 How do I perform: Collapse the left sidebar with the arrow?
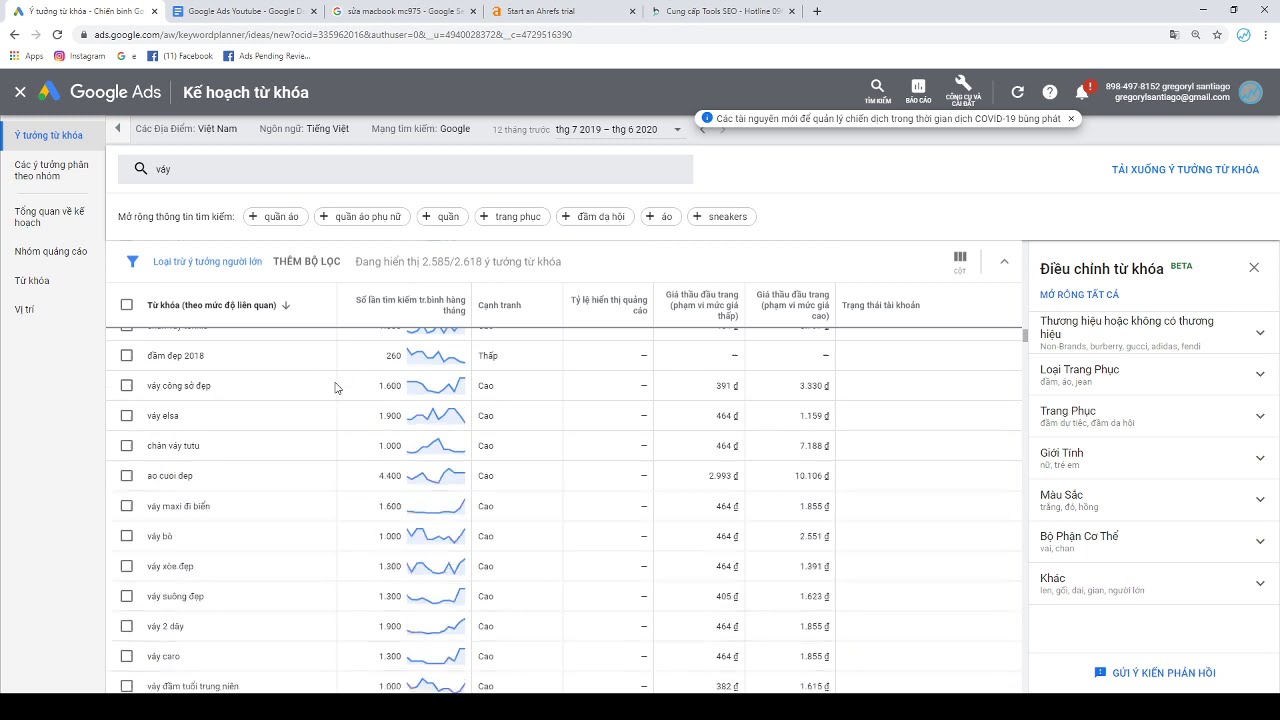click(x=118, y=128)
